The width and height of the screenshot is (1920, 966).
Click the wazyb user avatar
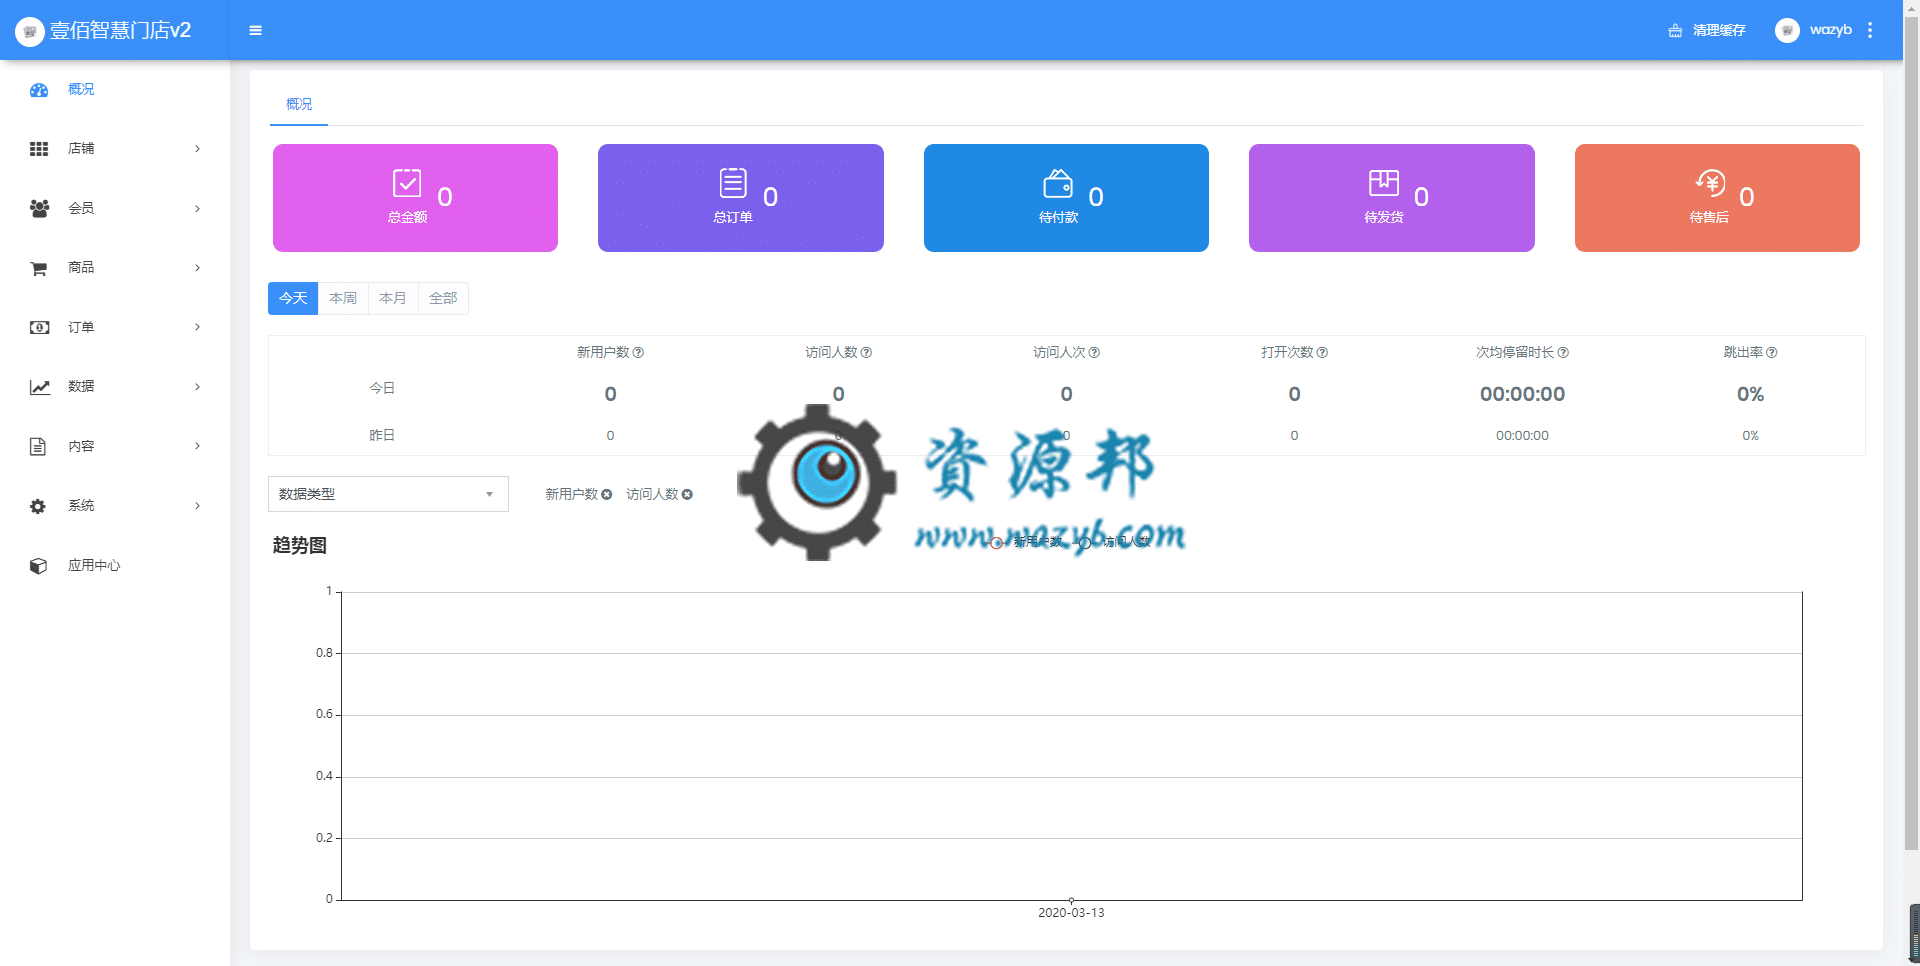click(1787, 30)
